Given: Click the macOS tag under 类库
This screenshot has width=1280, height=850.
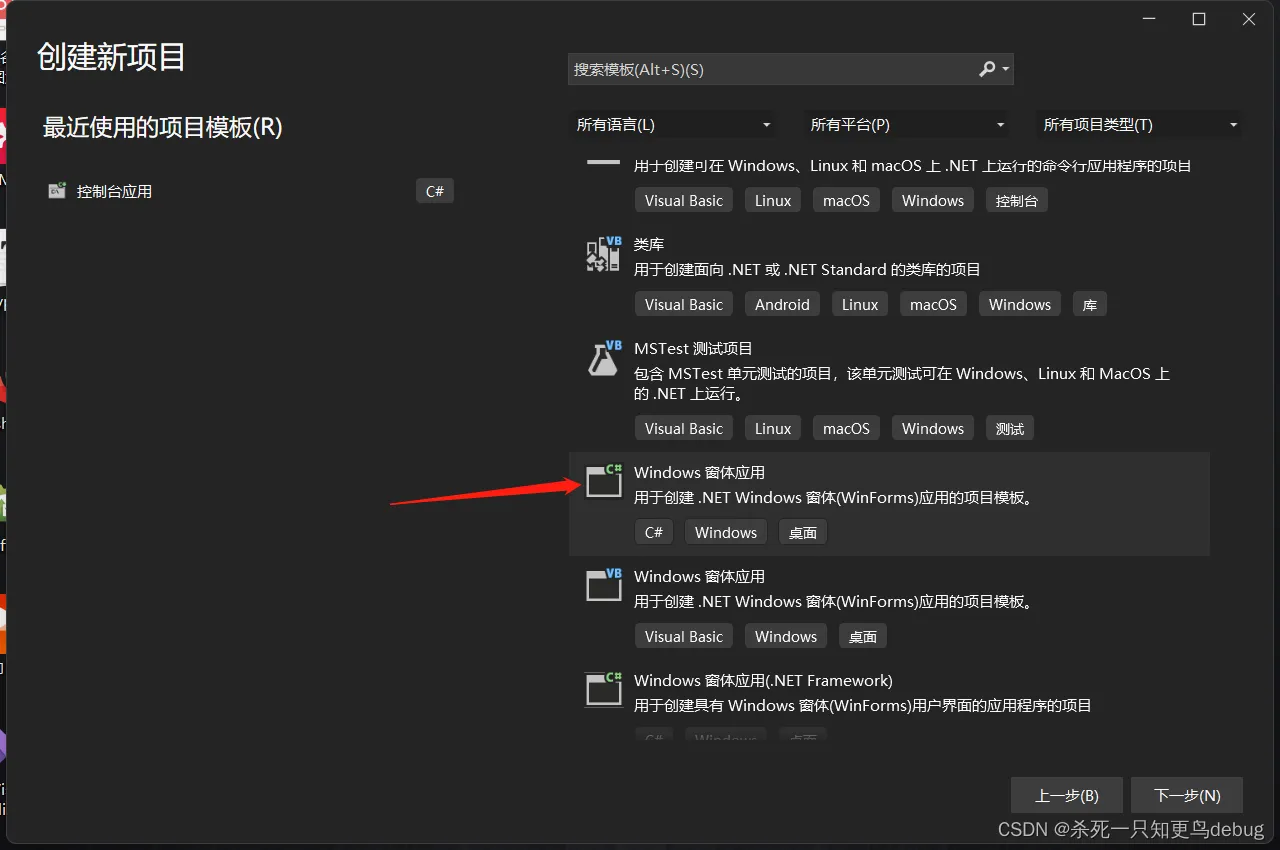Looking at the screenshot, I should (933, 305).
